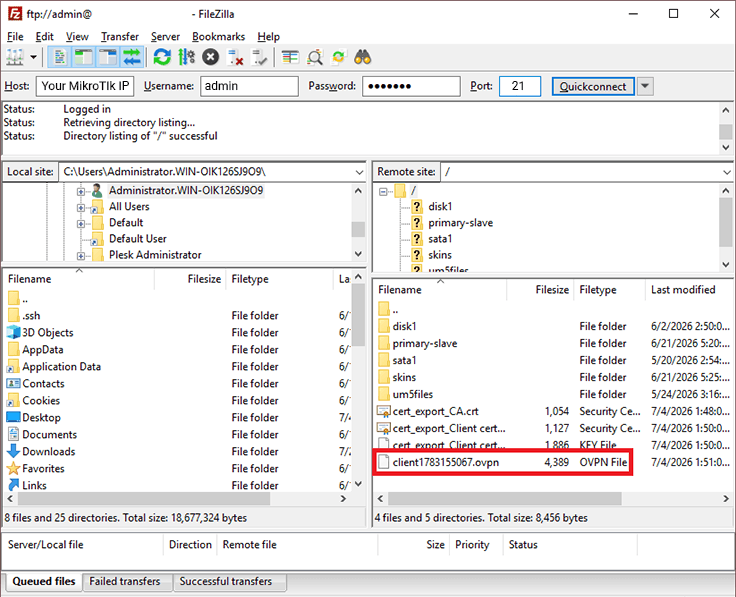Expand All Users tree node

click(81, 207)
